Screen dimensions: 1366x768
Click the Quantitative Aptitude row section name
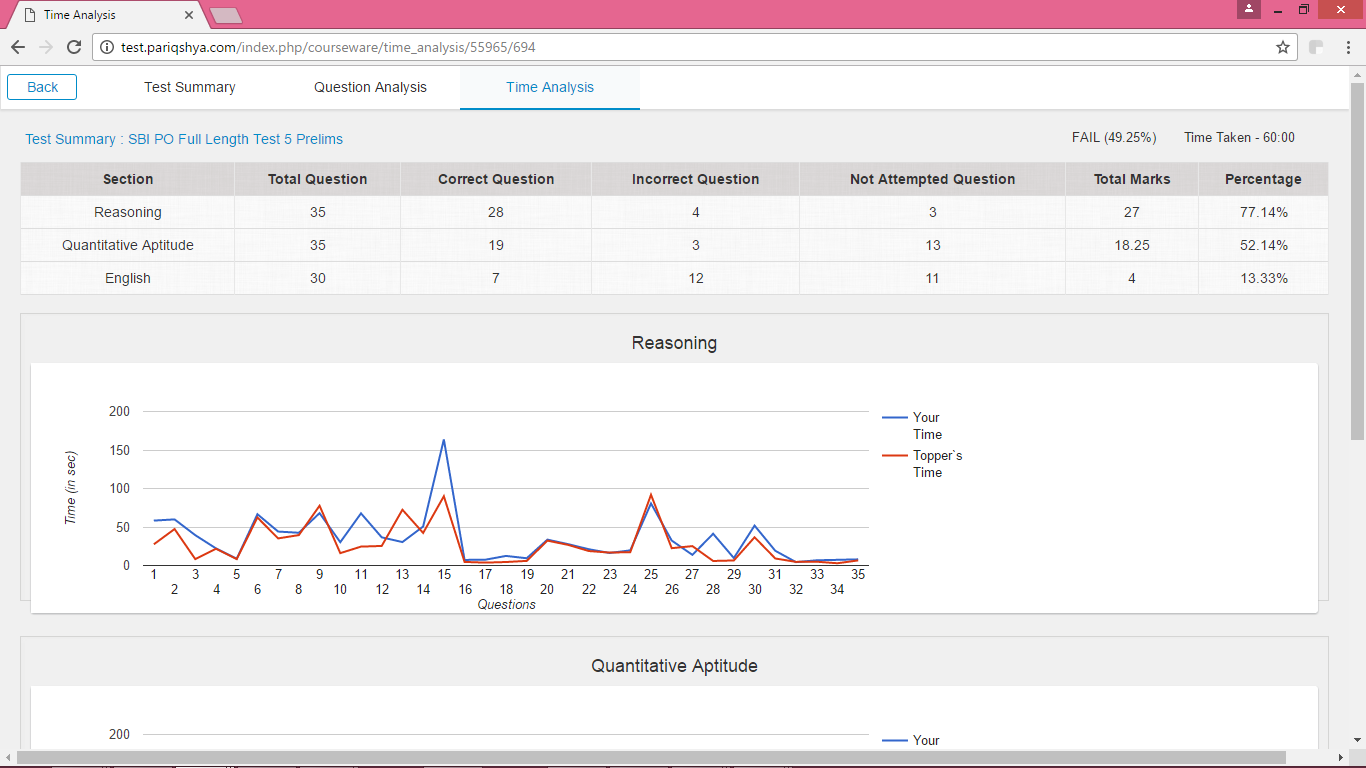tap(128, 245)
